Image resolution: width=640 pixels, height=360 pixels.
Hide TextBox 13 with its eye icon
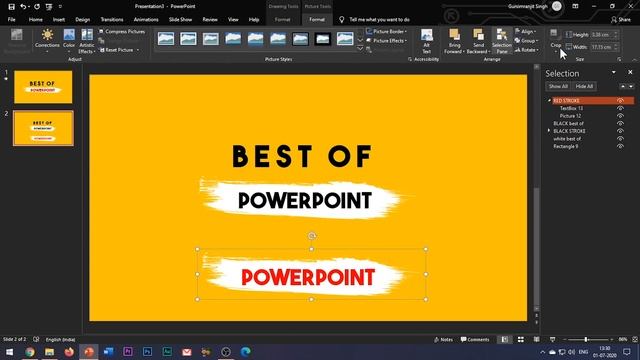pos(620,108)
